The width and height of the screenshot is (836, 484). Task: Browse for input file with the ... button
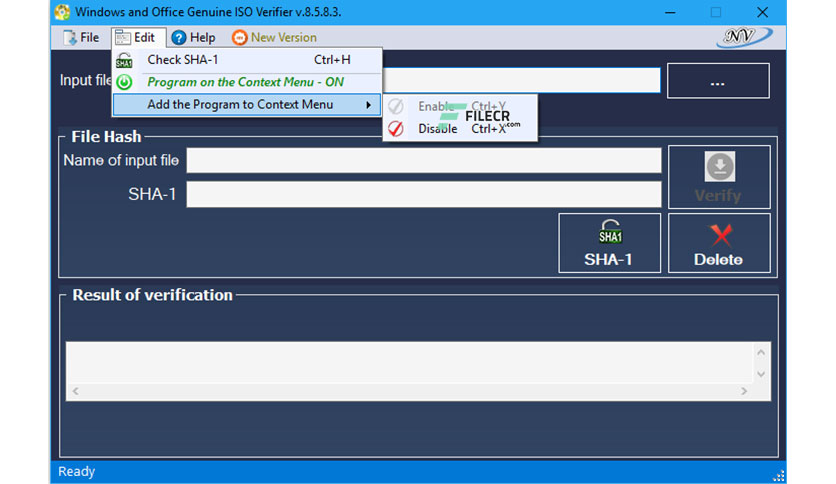[718, 80]
